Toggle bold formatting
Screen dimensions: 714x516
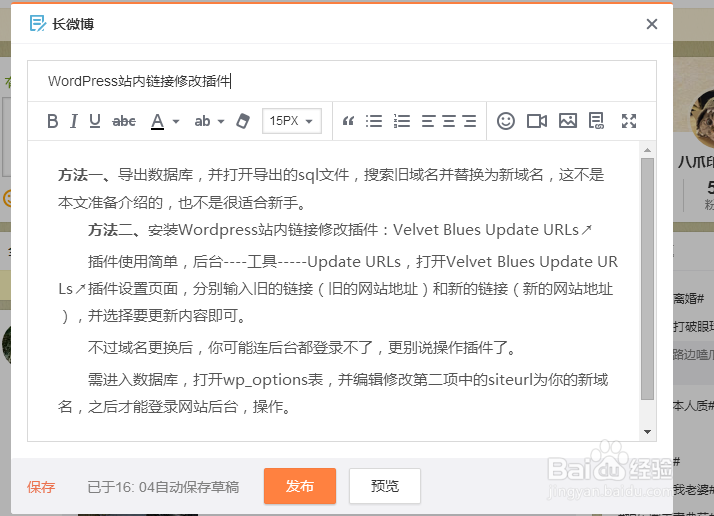tap(52, 121)
